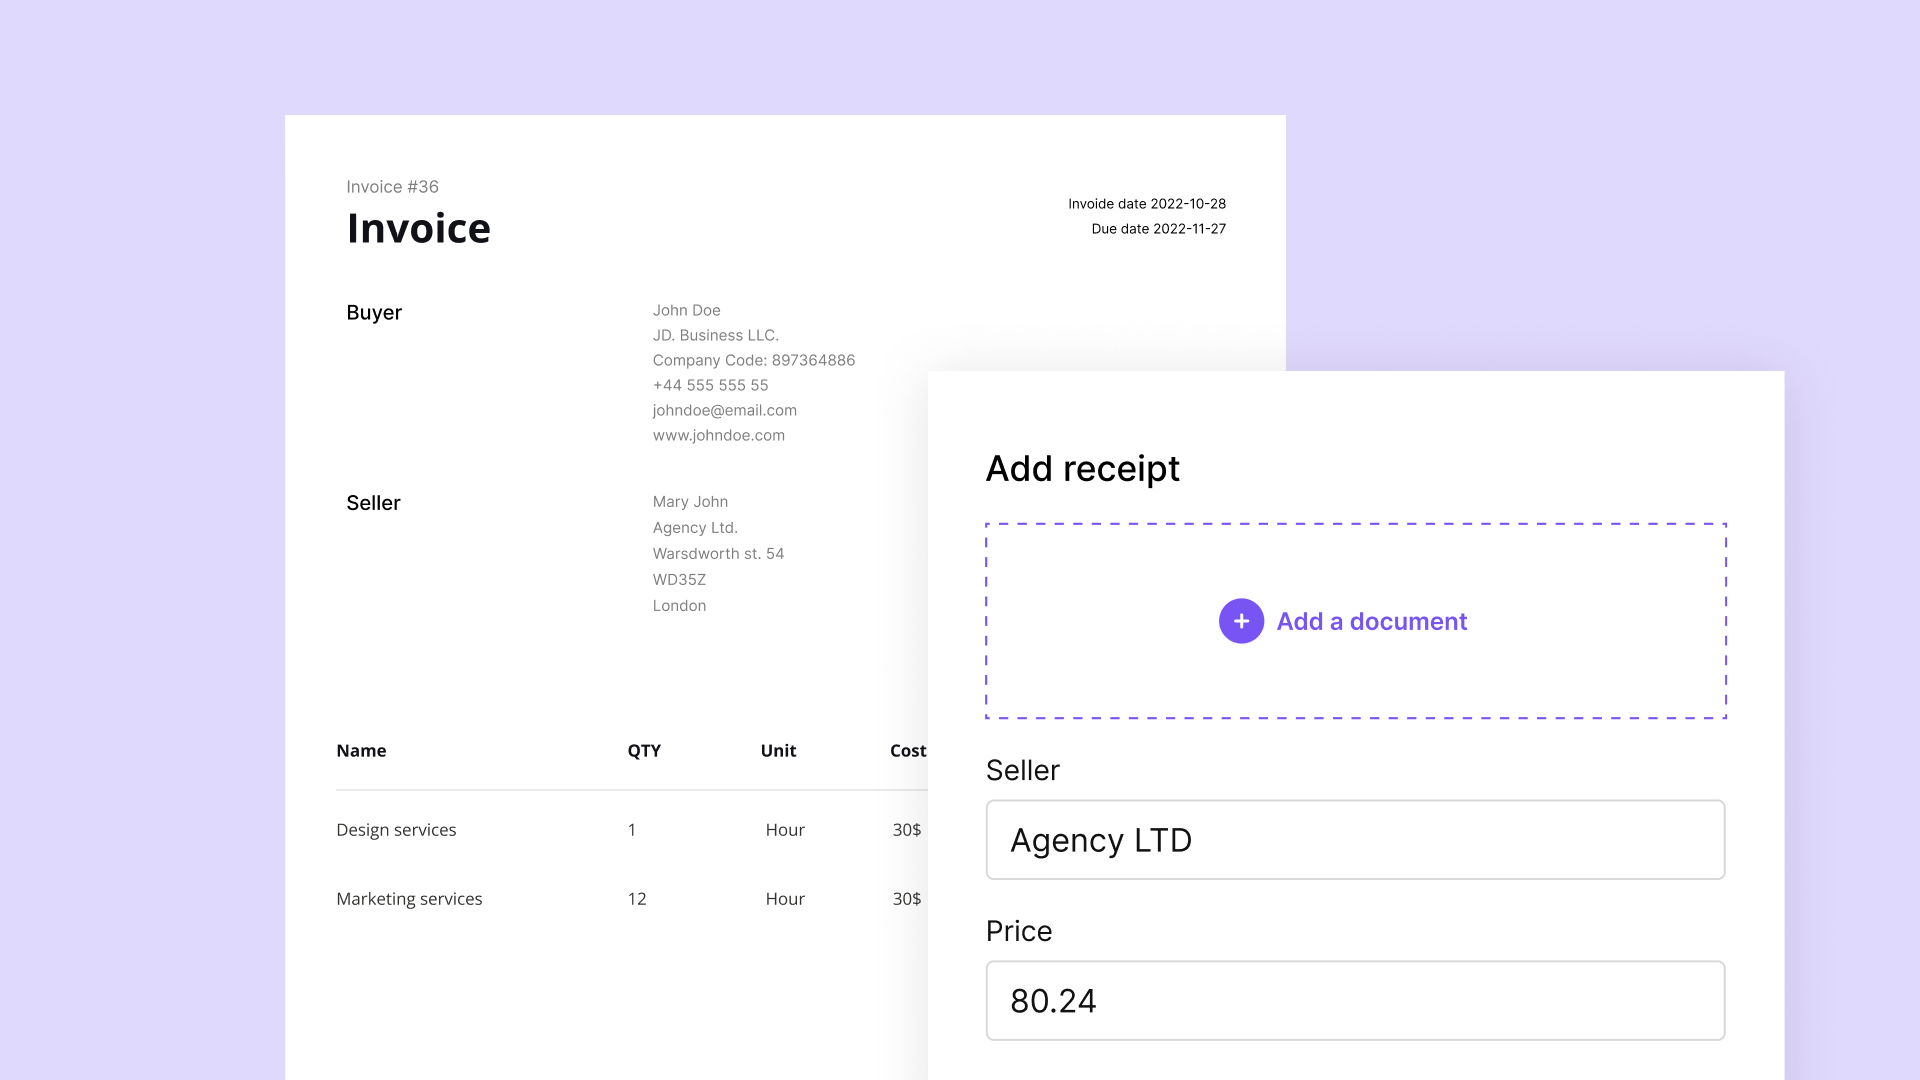This screenshot has width=1920, height=1080.
Task: Click the Unit column header
Action: pos(778,751)
